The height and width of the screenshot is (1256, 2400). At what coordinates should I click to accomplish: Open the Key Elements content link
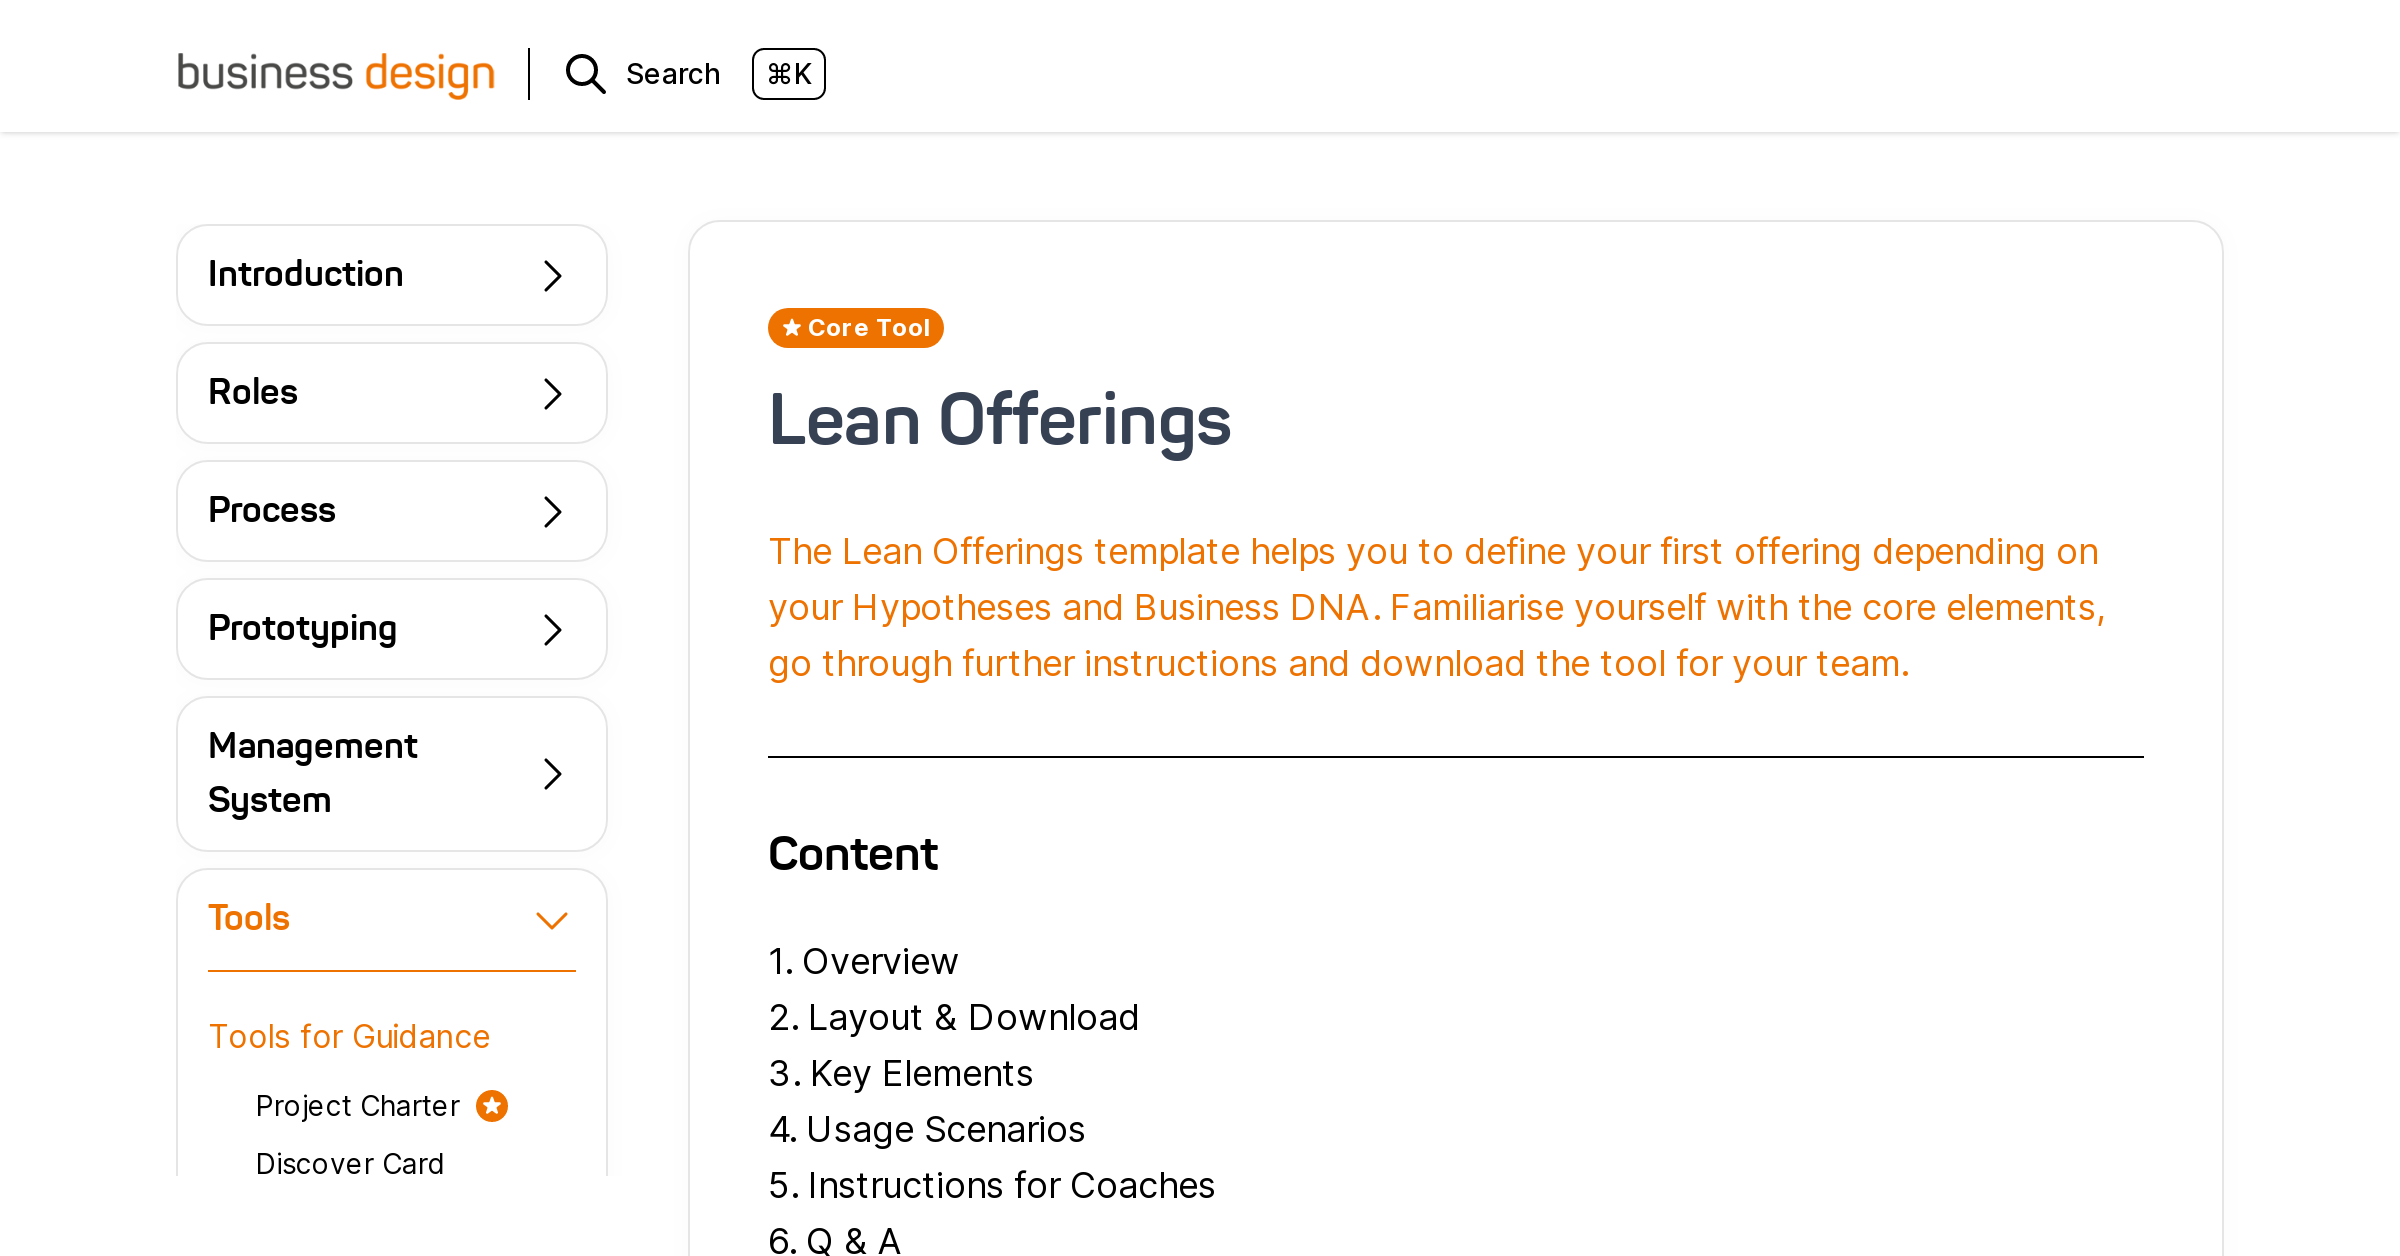tap(901, 1073)
